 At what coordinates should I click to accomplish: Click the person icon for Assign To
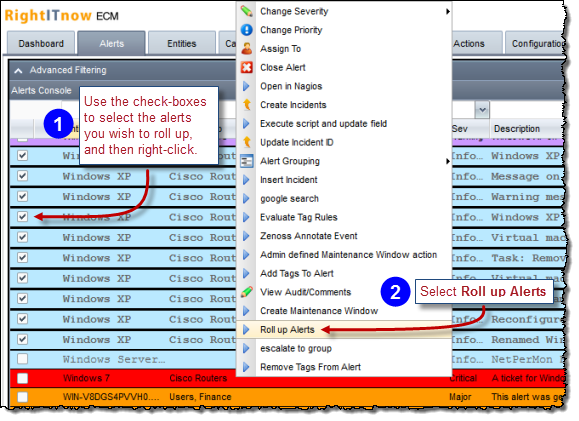[x=246, y=48]
